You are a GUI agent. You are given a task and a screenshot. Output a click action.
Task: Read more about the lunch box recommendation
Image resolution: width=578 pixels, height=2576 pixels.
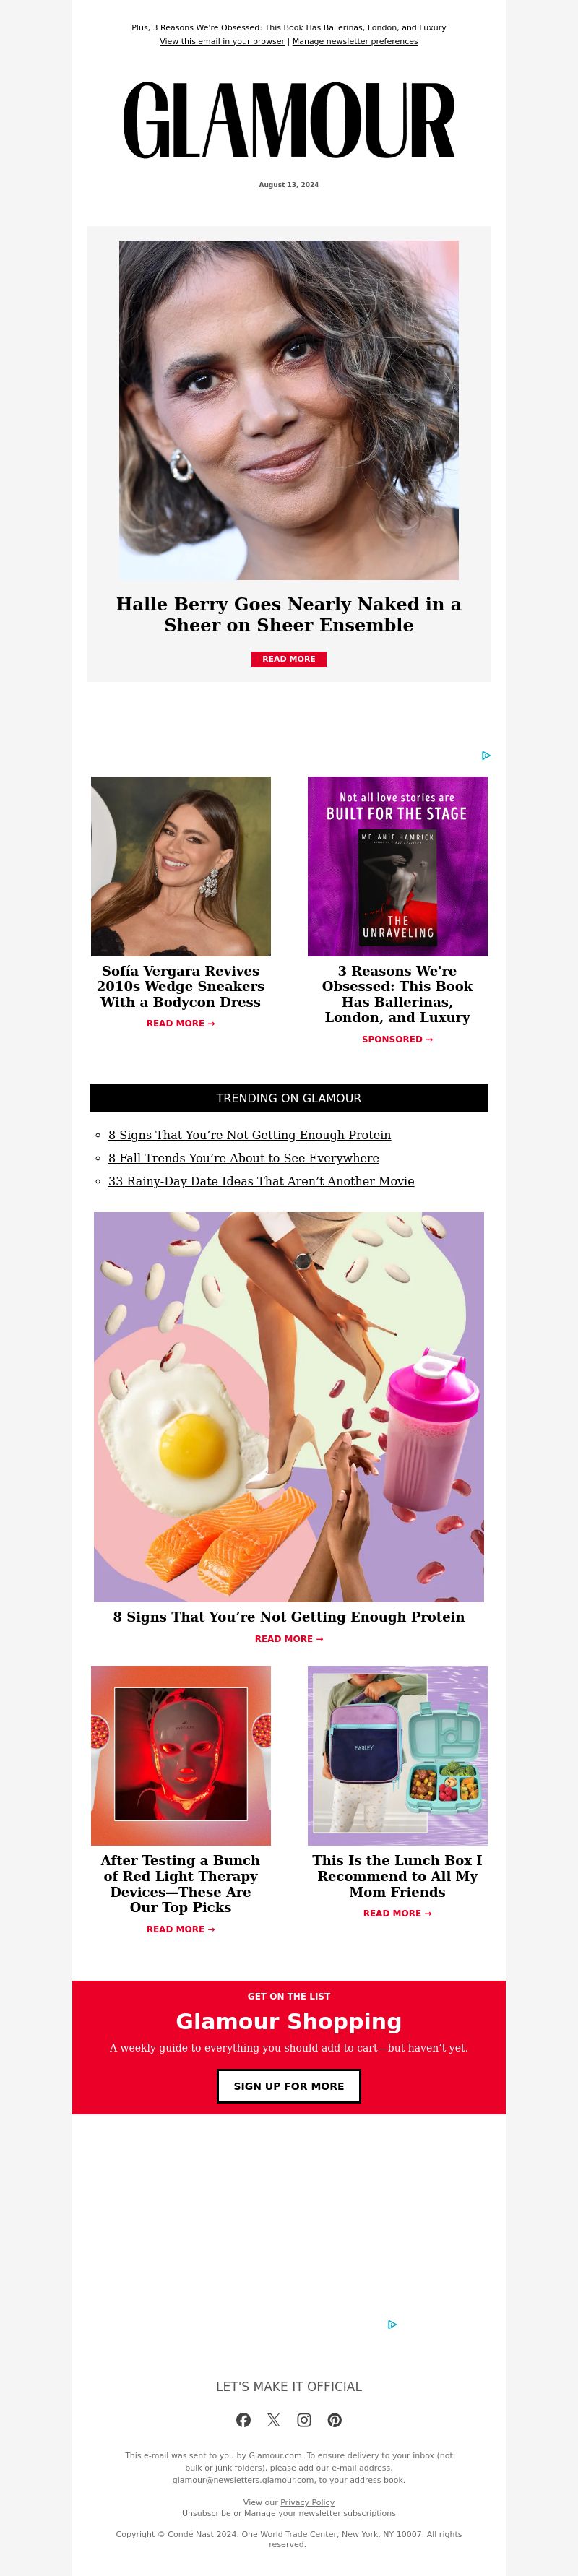[397, 1913]
